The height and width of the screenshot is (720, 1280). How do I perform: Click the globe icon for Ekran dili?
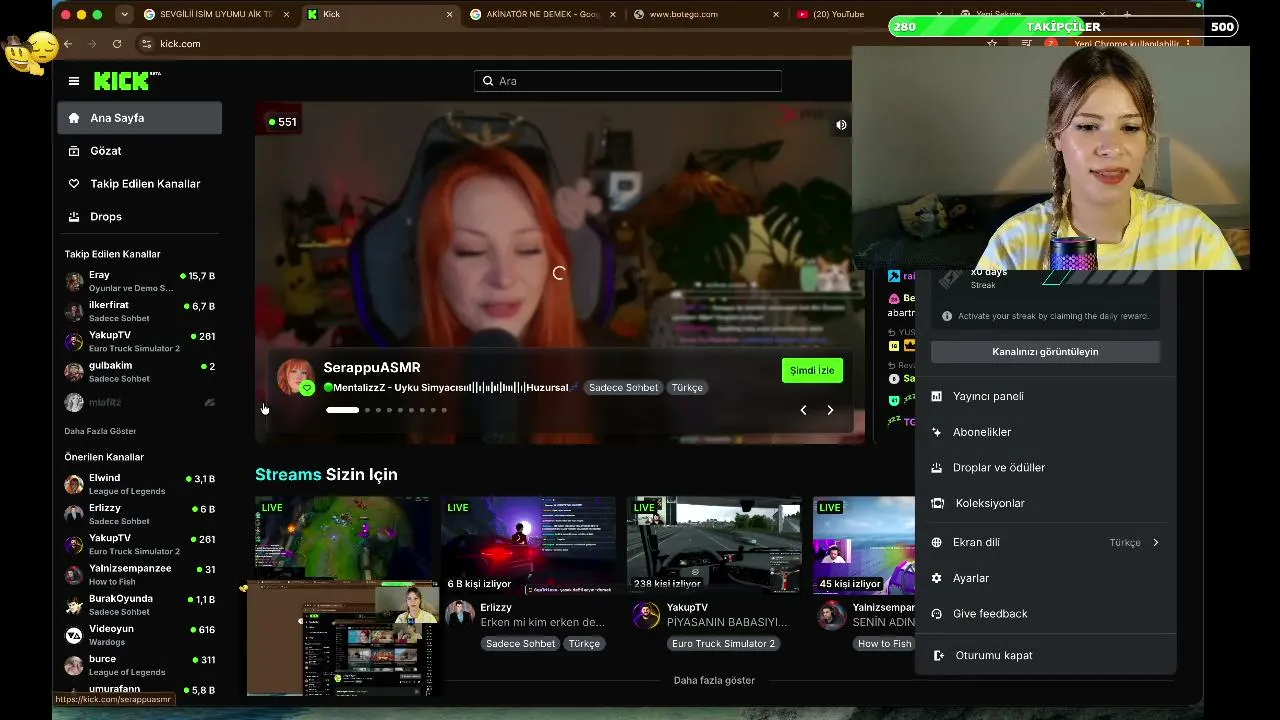(x=937, y=542)
